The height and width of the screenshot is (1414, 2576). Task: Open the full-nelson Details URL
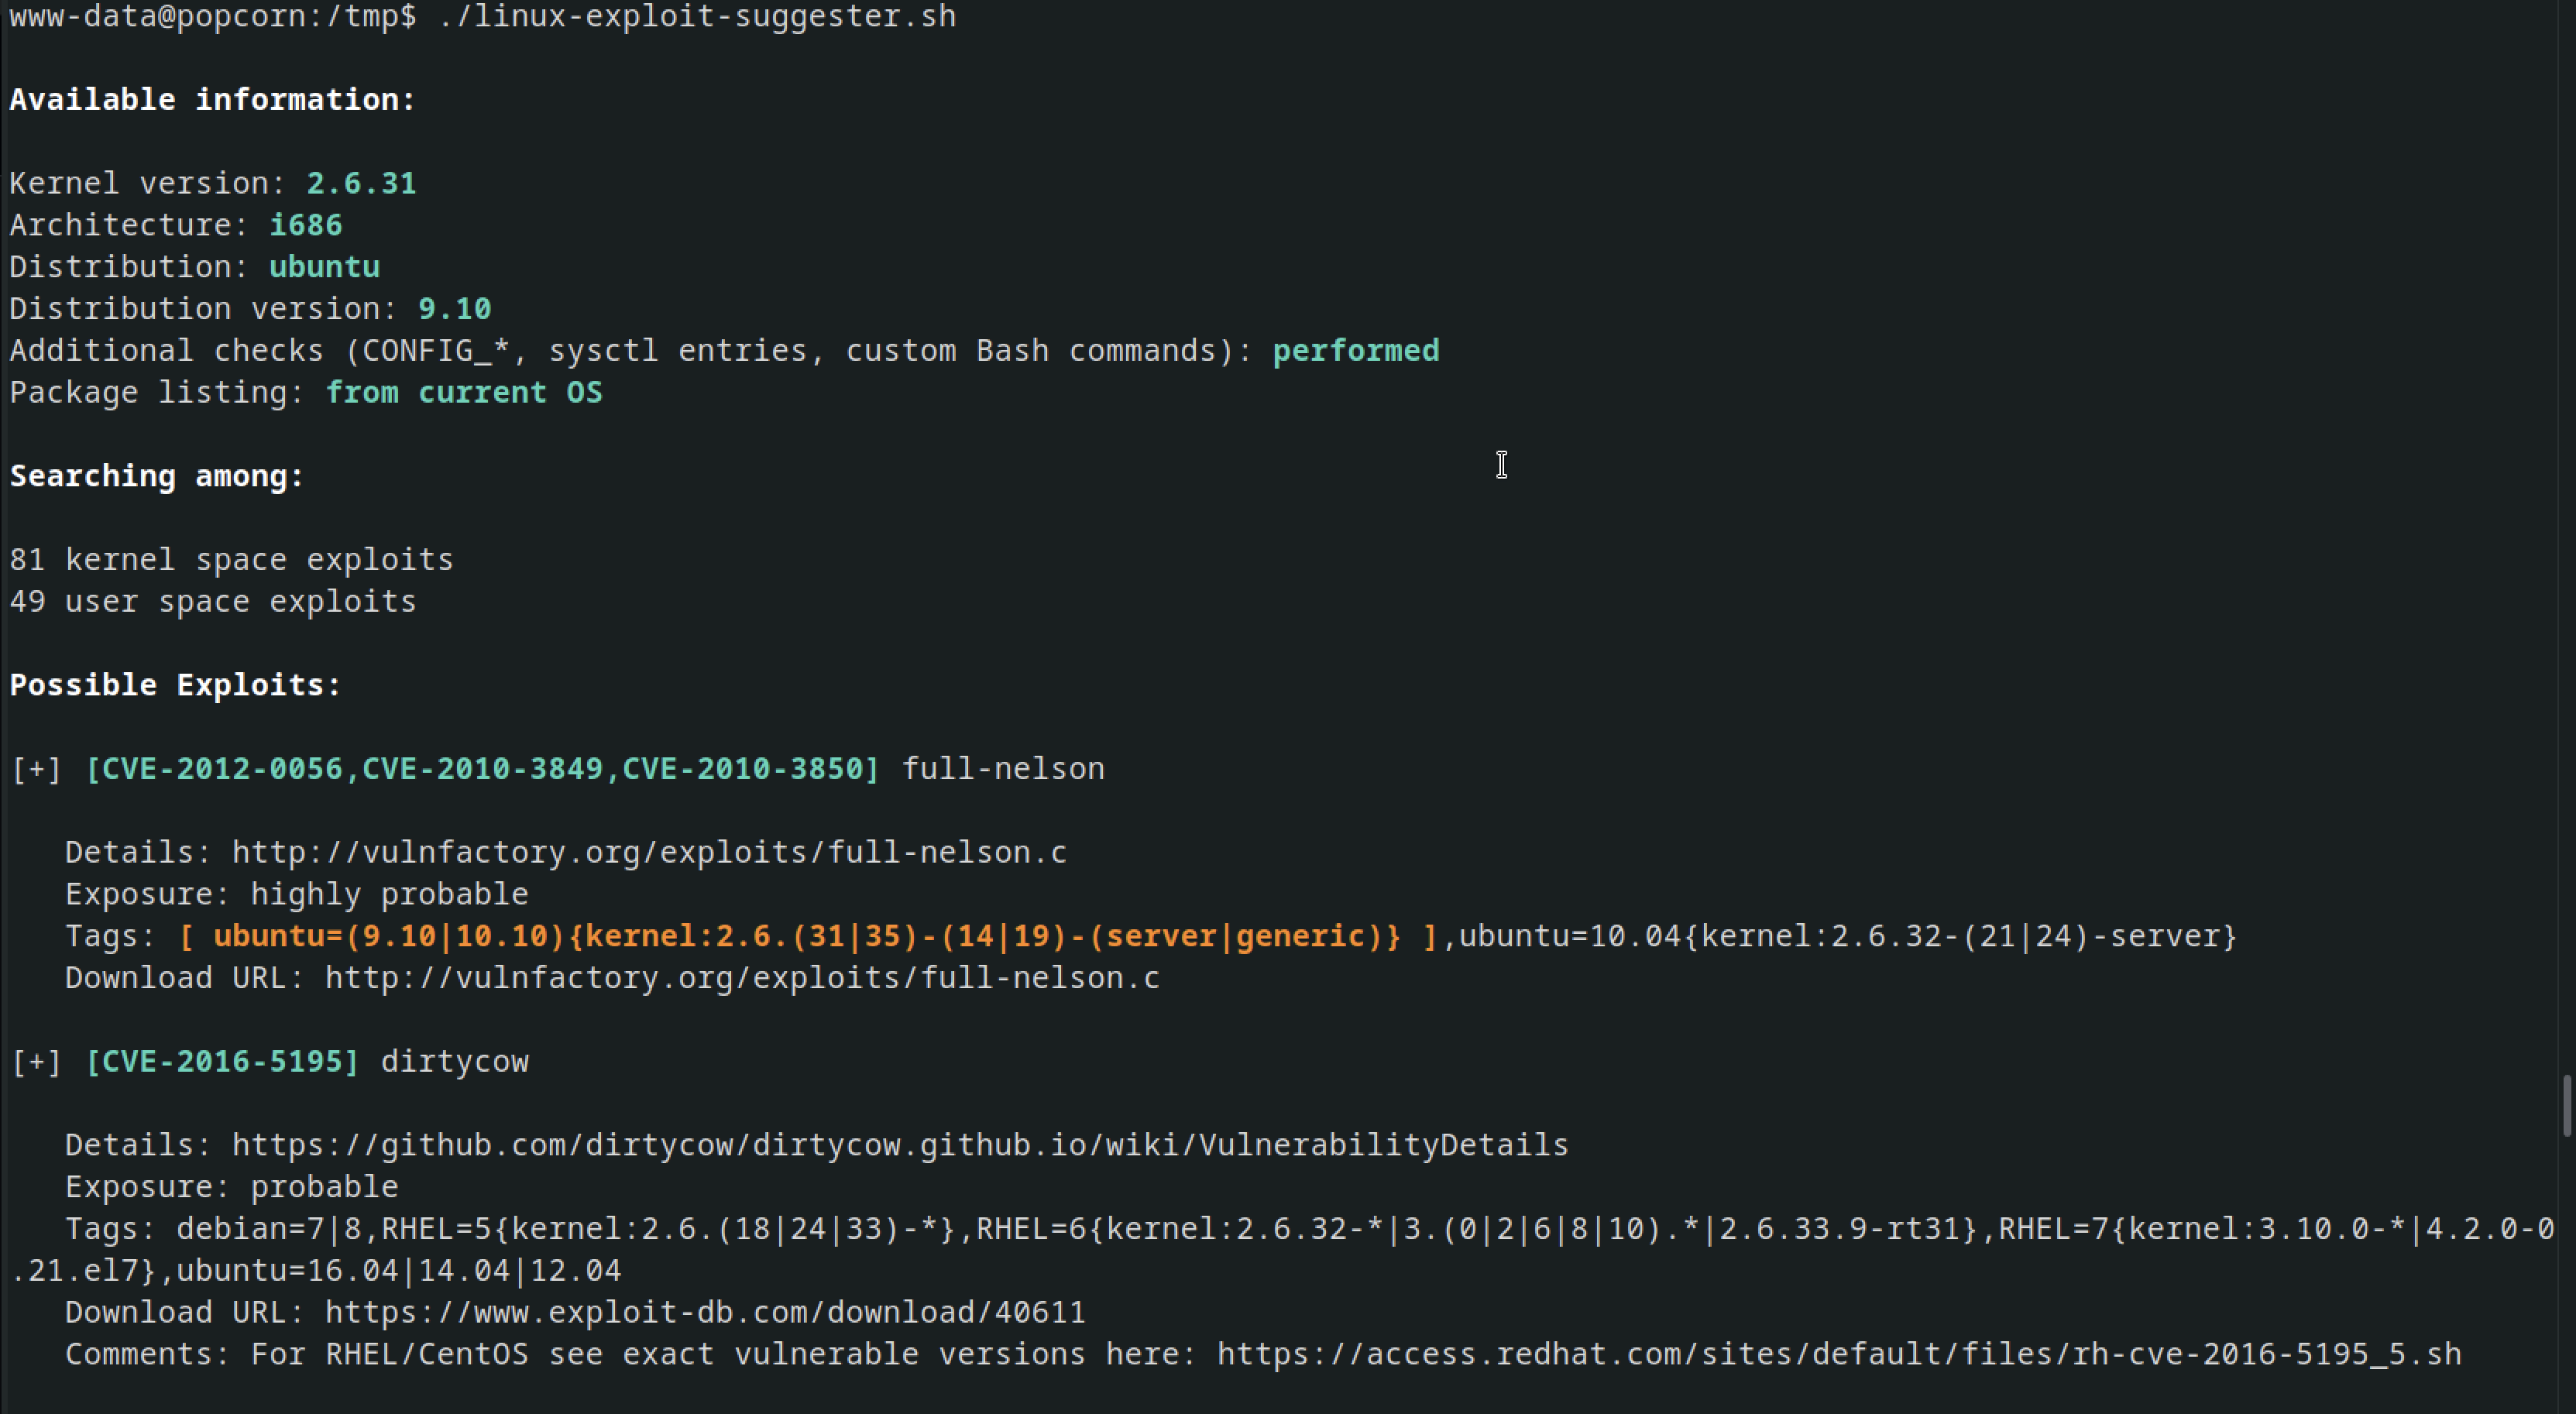(649, 853)
